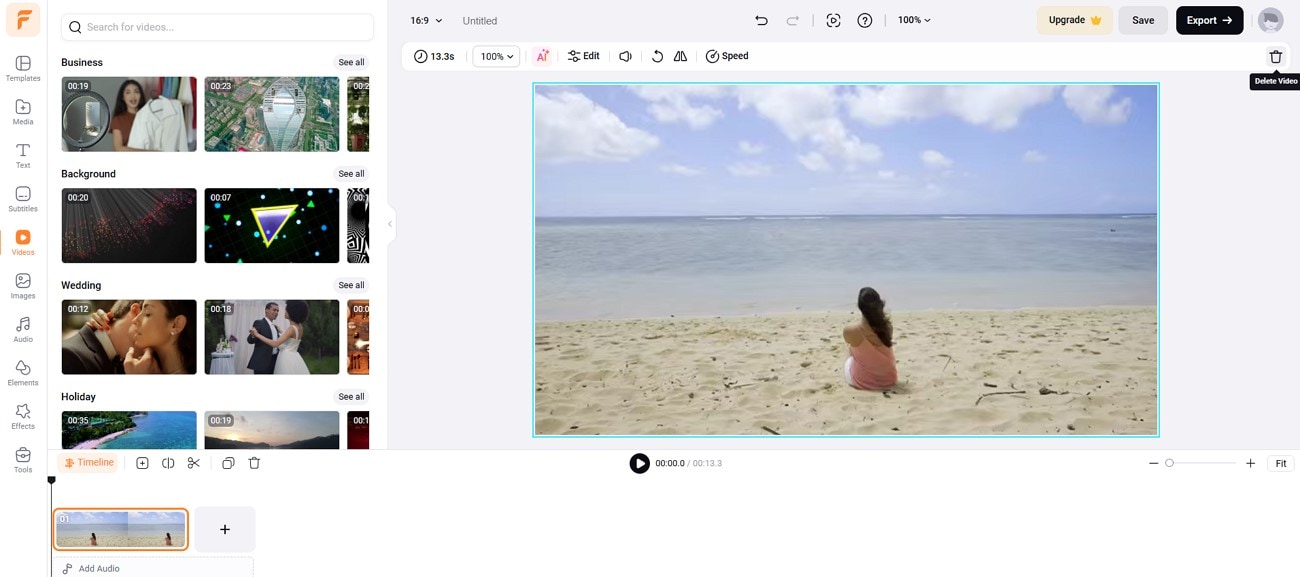Flip the video with flip icon
This screenshot has height=577, width=1300.
(x=680, y=56)
